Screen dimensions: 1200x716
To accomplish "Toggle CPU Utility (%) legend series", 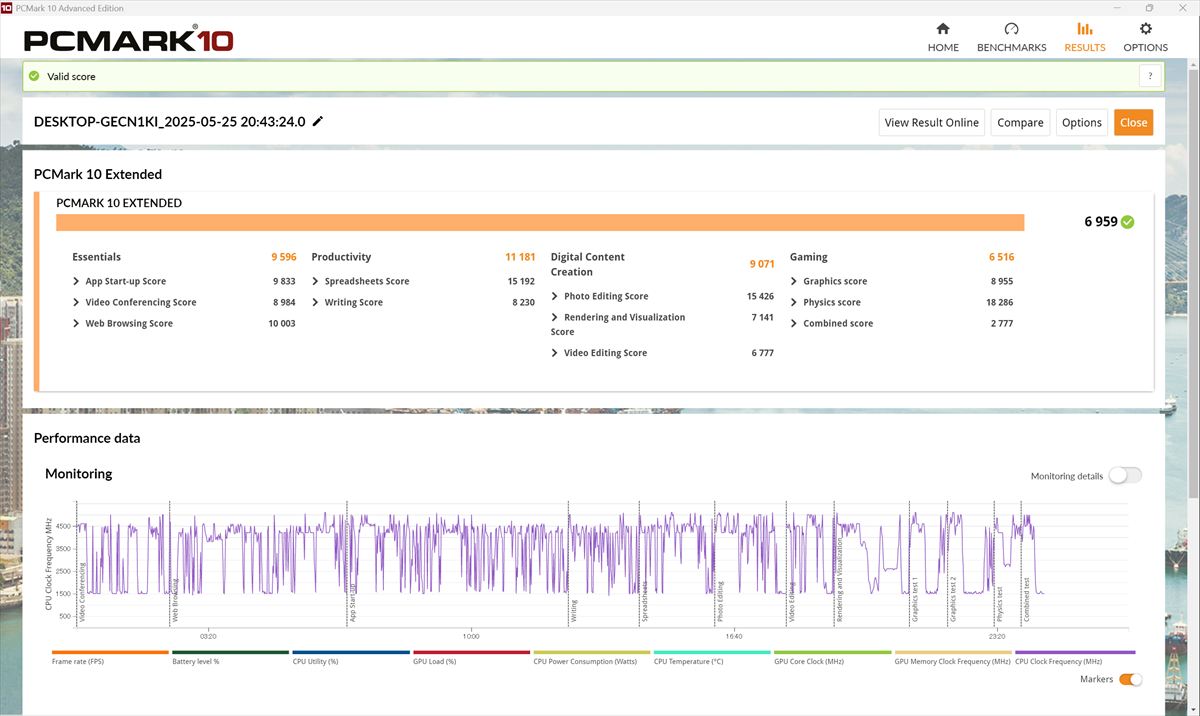I will [x=351, y=658].
